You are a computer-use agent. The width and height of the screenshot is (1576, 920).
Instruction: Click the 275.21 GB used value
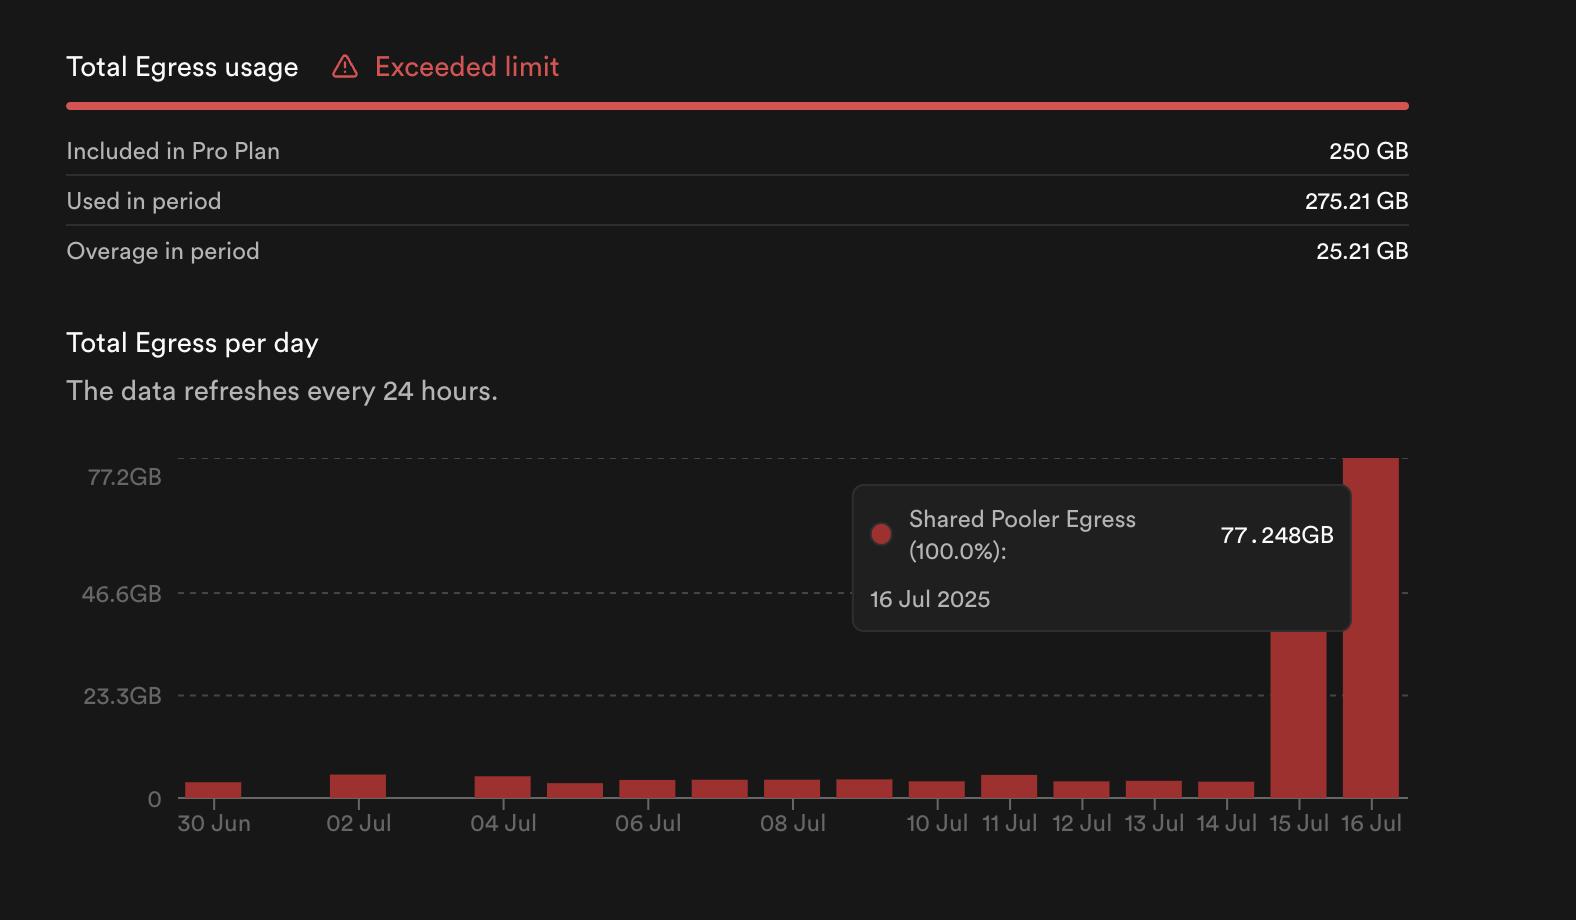pyautogui.click(x=1356, y=201)
